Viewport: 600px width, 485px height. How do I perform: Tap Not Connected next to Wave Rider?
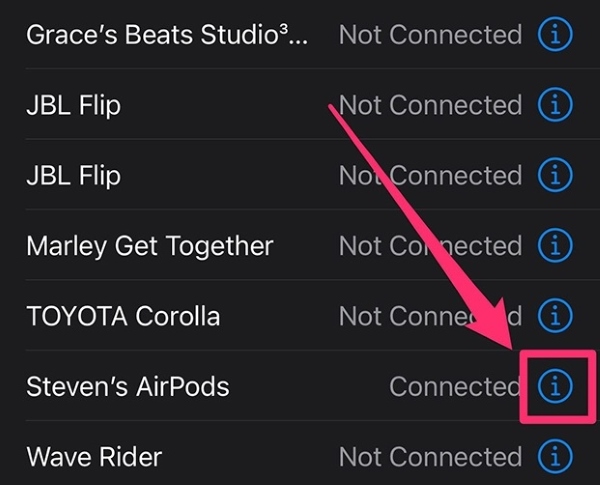click(x=430, y=457)
